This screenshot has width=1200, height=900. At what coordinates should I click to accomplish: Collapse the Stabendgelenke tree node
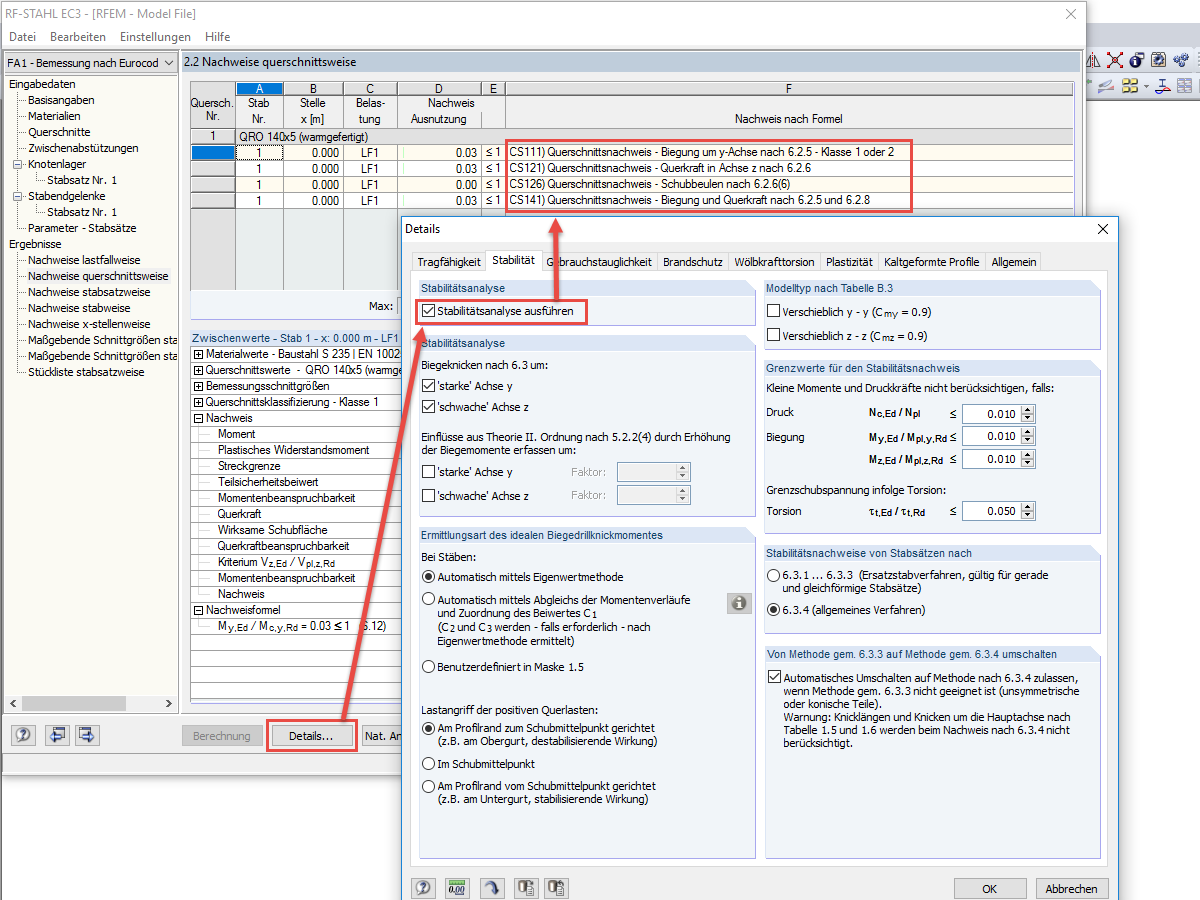coord(17,196)
